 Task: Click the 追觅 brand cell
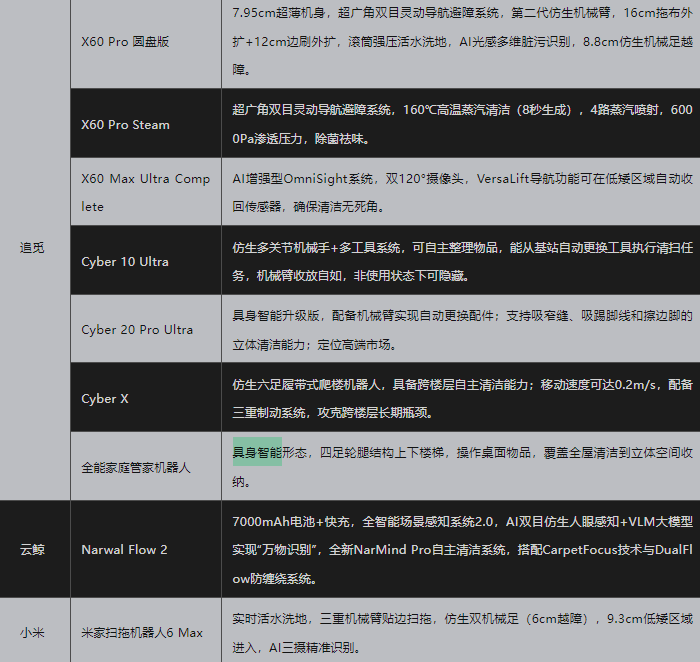click(x=33, y=247)
